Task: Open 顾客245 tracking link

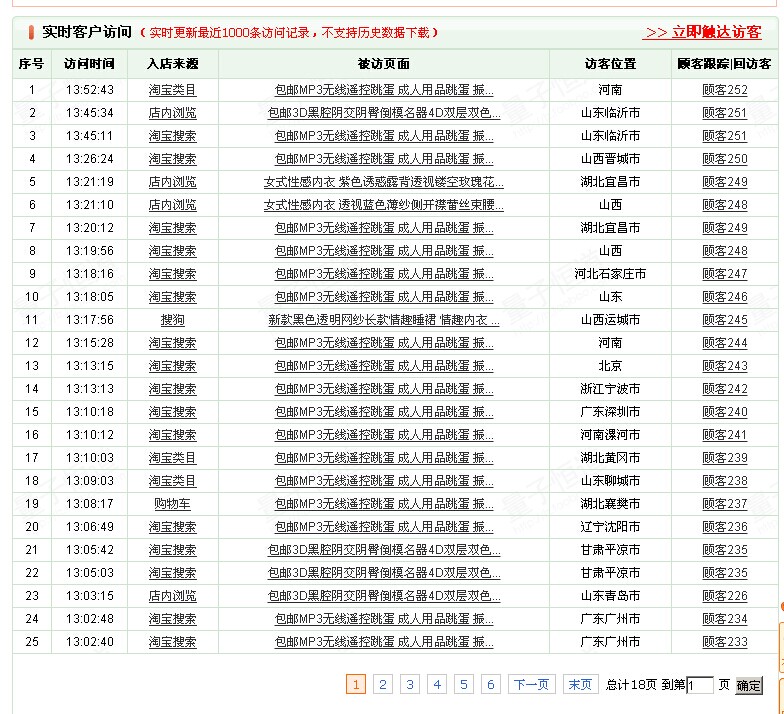Action: [x=725, y=320]
